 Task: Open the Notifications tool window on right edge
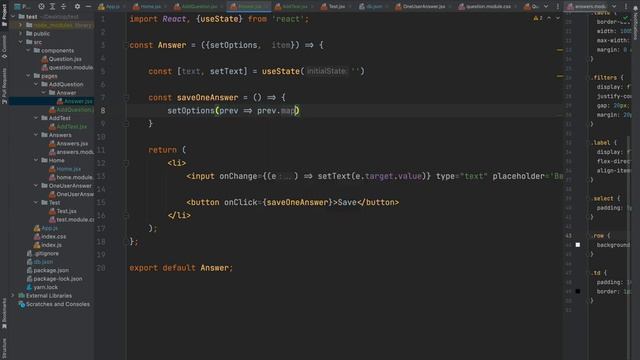point(636,24)
